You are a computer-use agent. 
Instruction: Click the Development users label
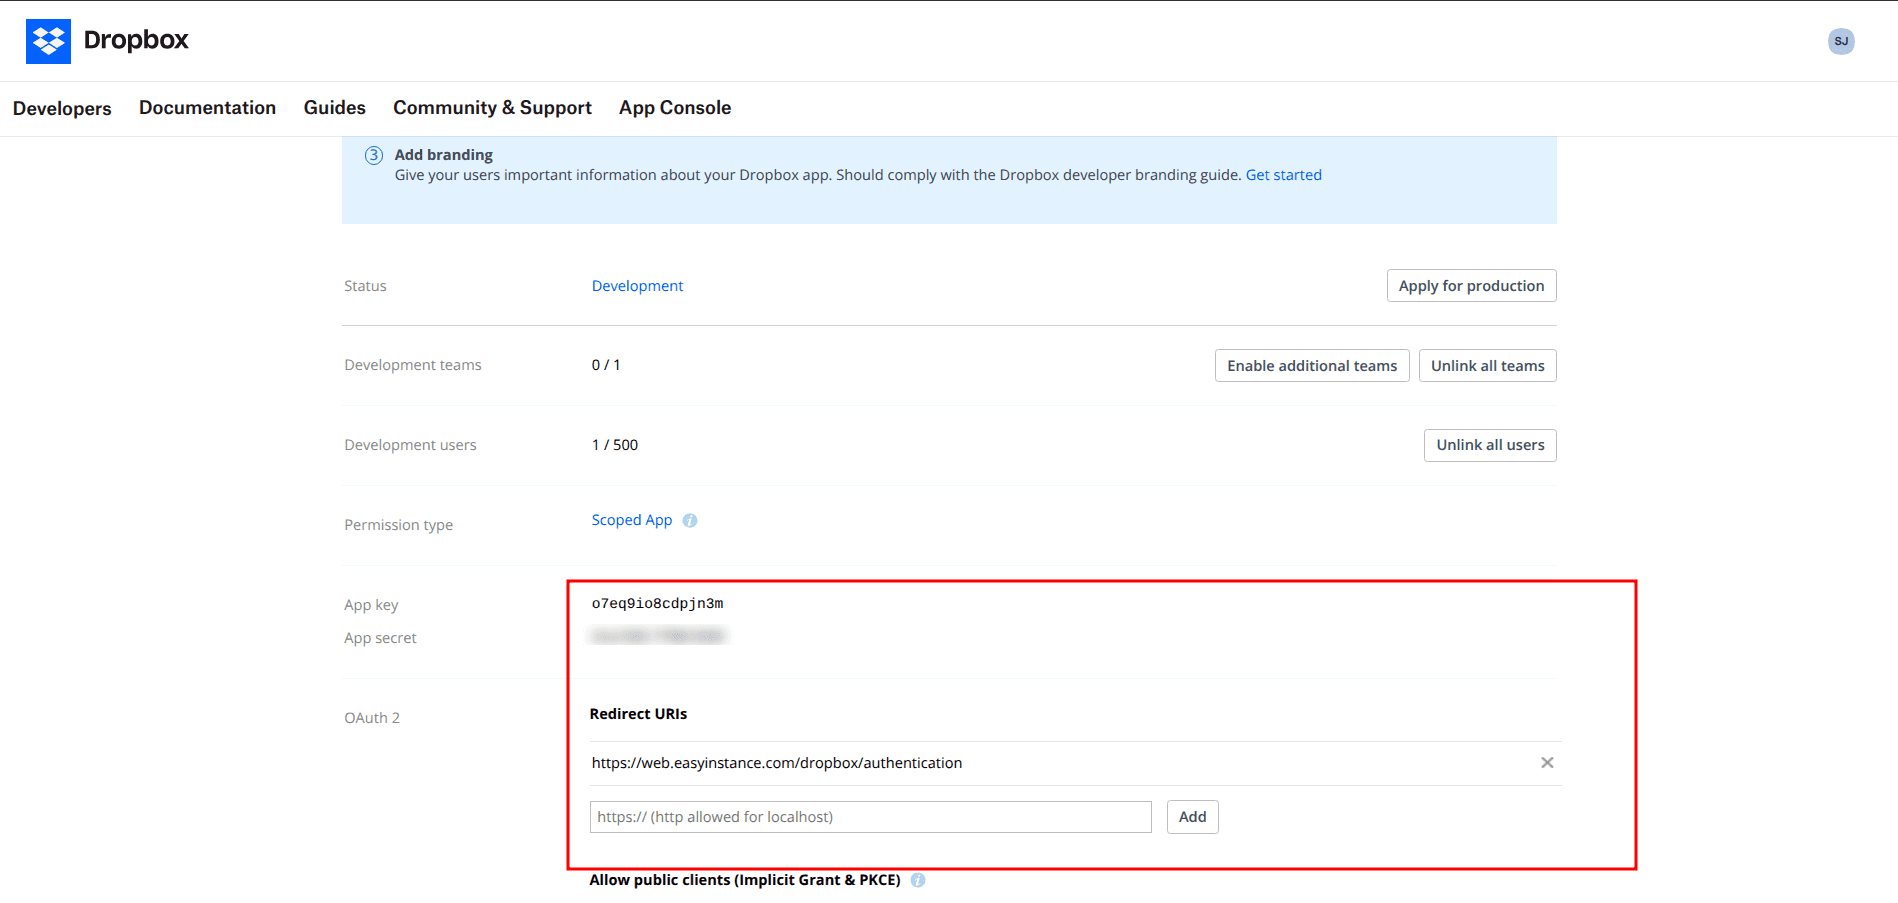410,445
